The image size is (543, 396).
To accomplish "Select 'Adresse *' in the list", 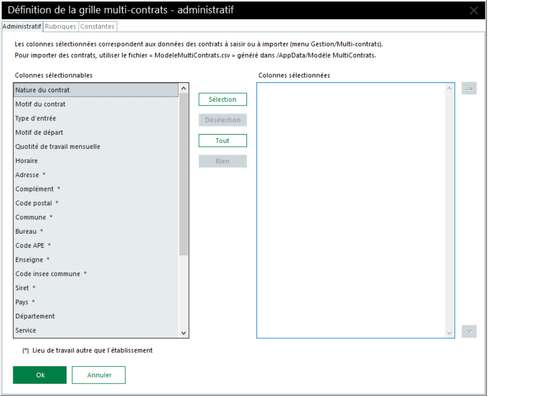I will (x=96, y=175).
